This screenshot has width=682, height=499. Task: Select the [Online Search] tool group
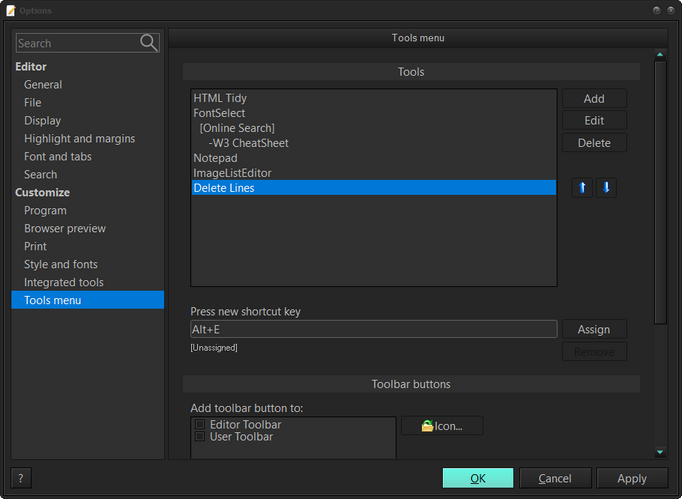(237, 128)
